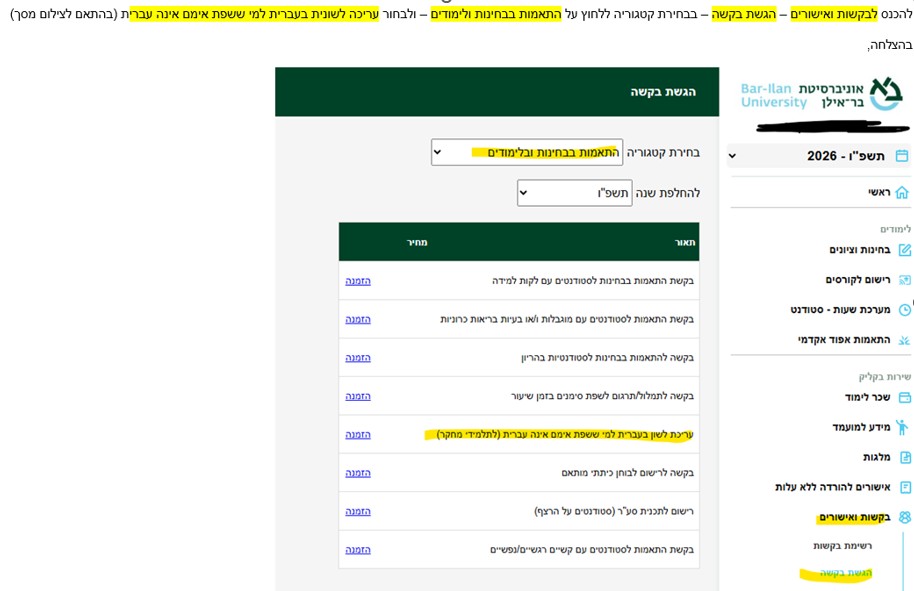Click the calendar icon beside תשפ"ו - 2026

(x=902, y=156)
